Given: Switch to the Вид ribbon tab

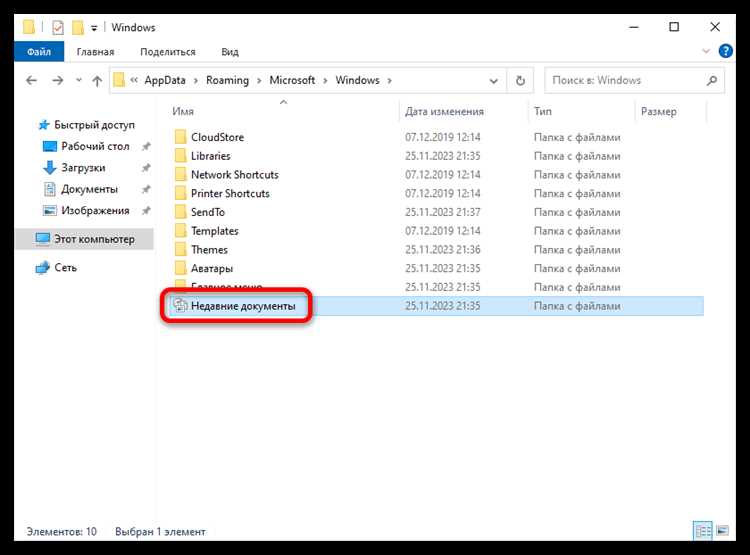Looking at the screenshot, I should coord(230,52).
